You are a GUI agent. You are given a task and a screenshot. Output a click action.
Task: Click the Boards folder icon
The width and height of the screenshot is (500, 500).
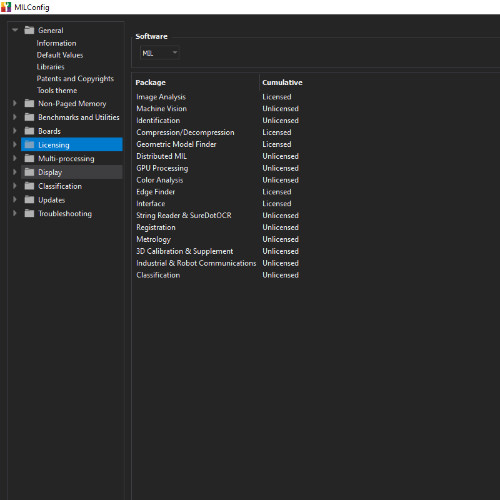tap(29, 131)
